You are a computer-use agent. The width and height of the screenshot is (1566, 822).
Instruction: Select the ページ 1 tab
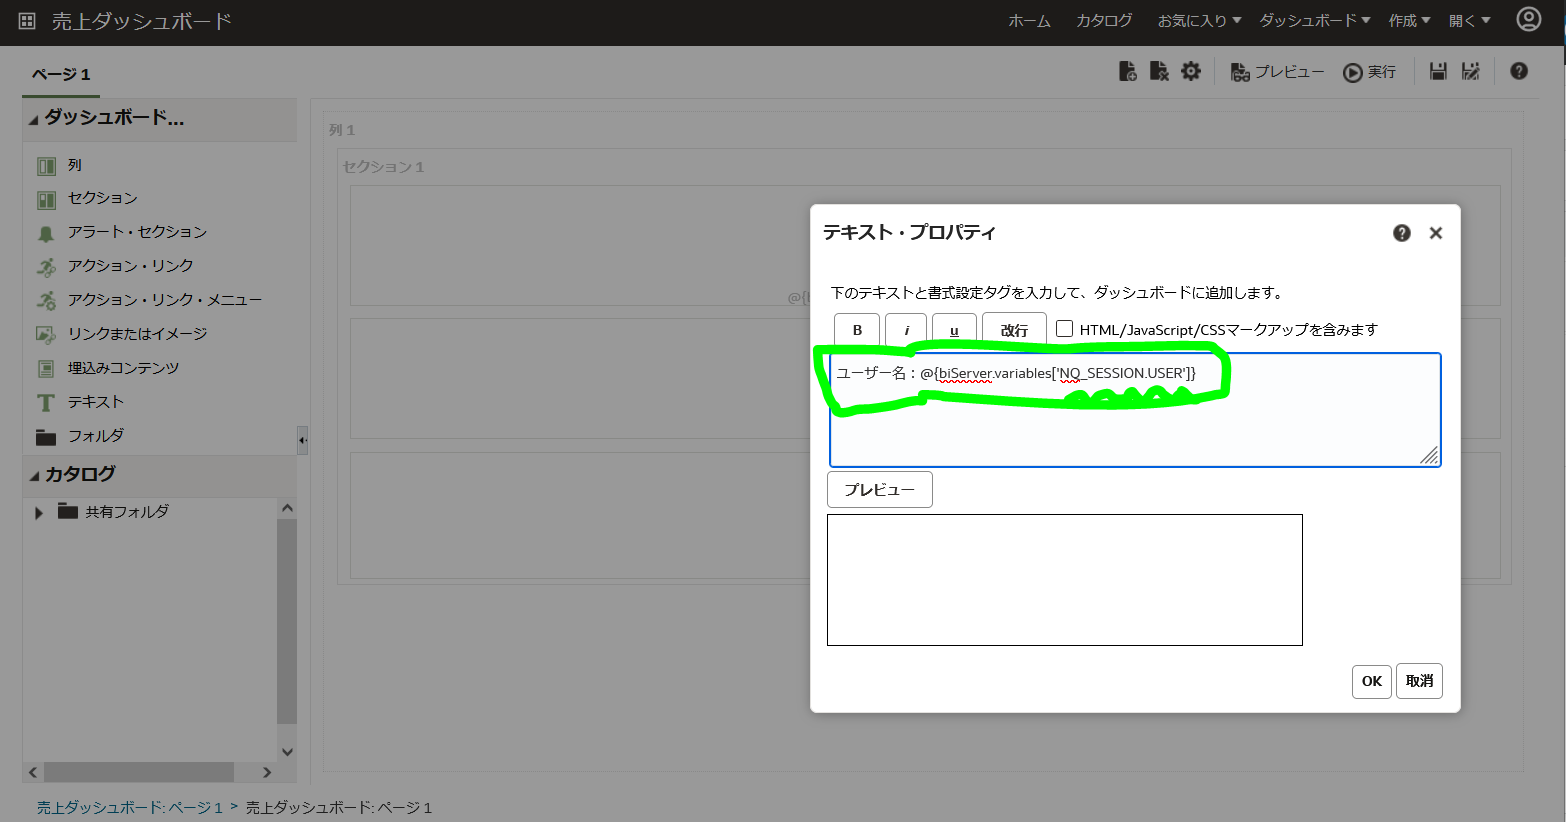pos(61,74)
